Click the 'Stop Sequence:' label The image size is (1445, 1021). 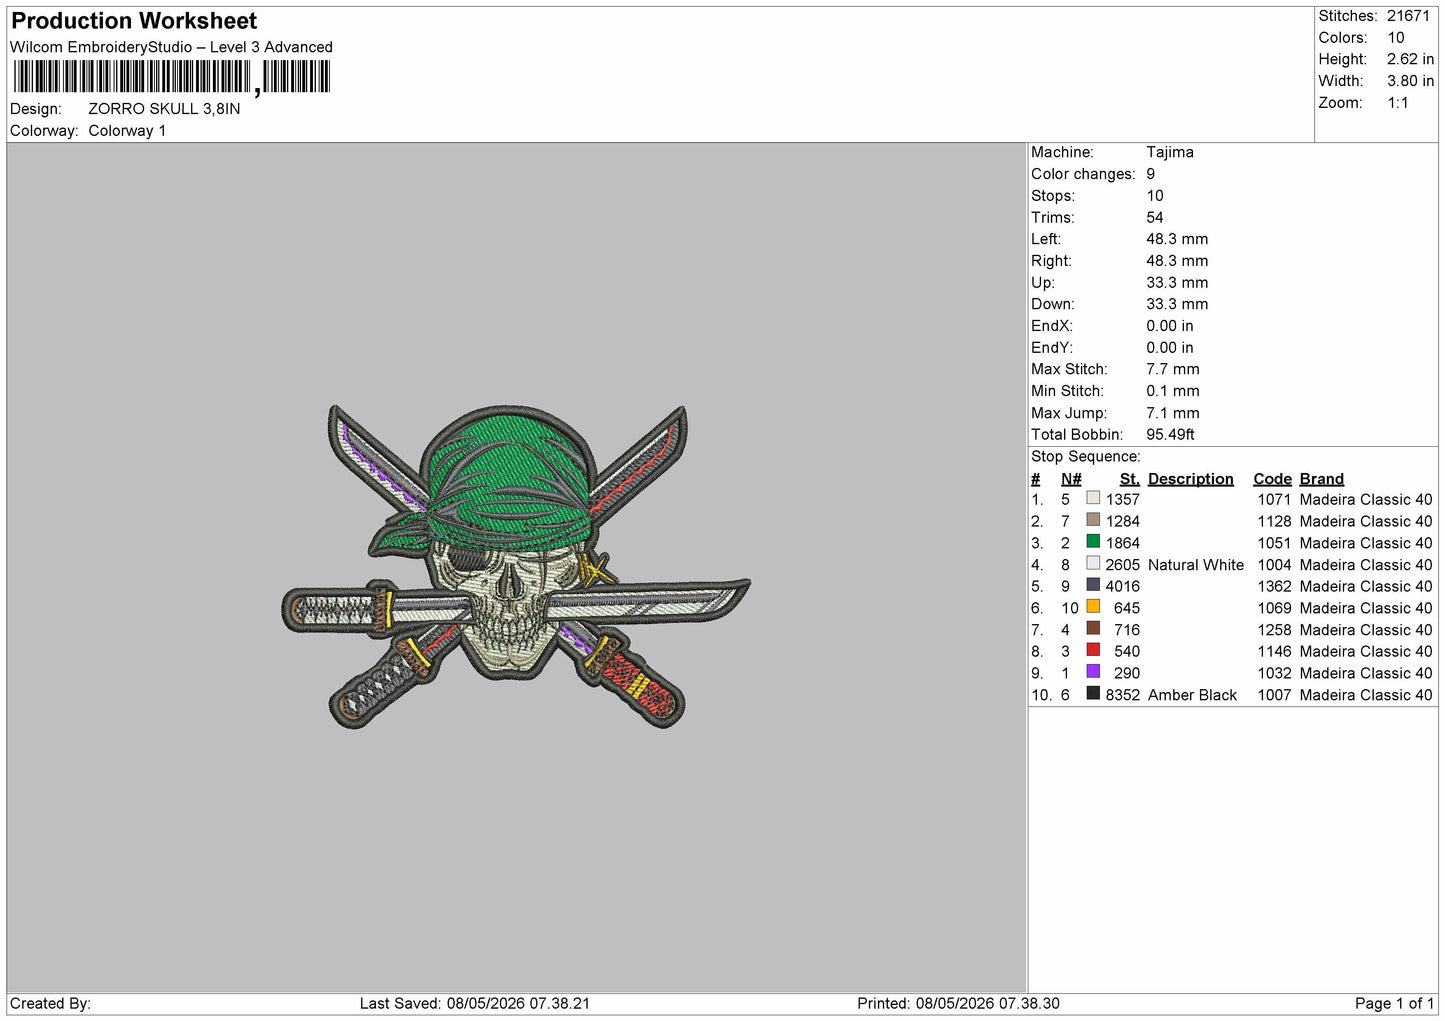click(x=1086, y=456)
